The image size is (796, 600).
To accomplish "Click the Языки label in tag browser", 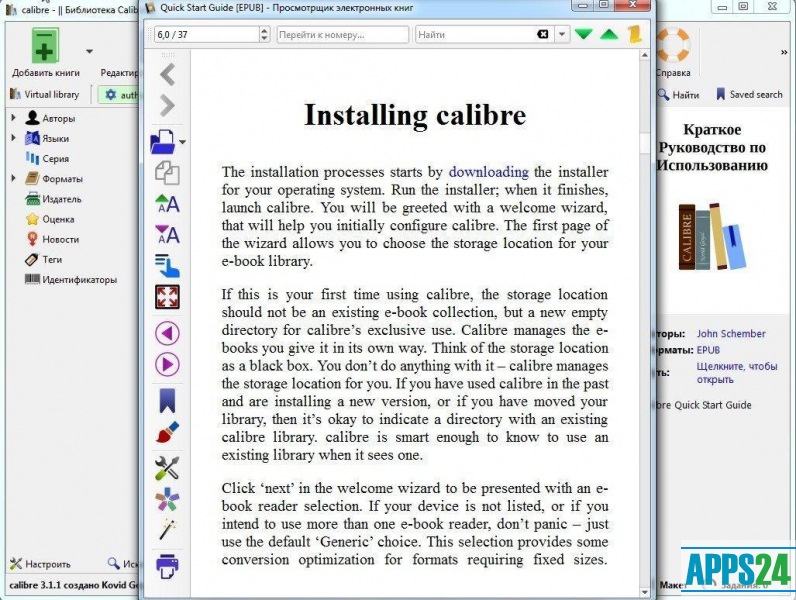I will [56, 139].
